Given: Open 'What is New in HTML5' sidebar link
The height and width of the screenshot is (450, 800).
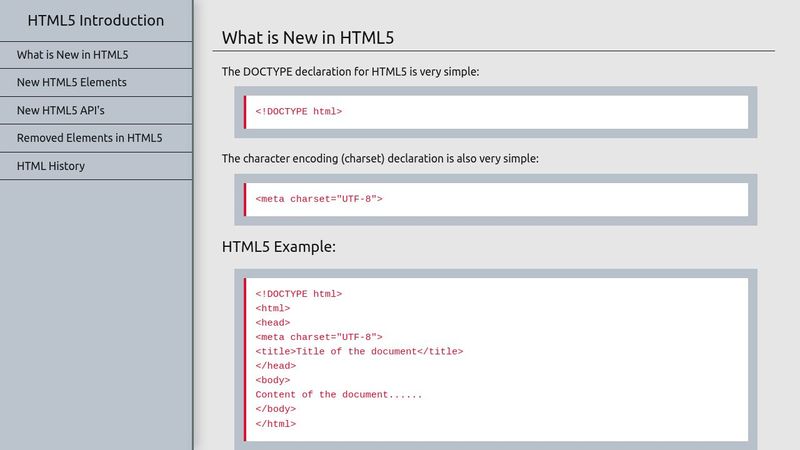Looking at the screenshot, I should (96, 55).
